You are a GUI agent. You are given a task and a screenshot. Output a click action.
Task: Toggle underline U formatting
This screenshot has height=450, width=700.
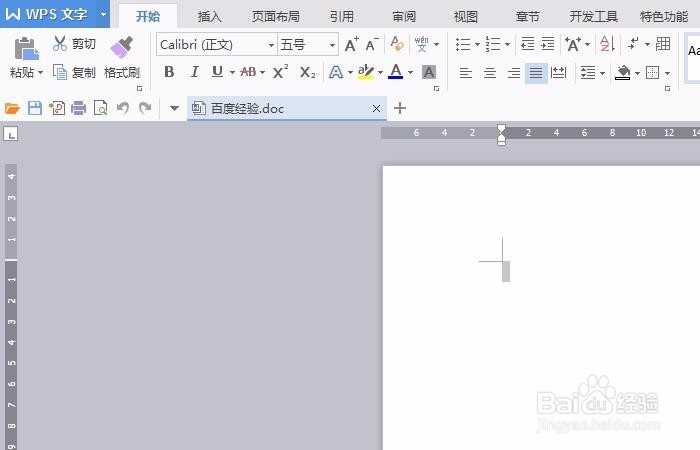click(x=217, y=72)
